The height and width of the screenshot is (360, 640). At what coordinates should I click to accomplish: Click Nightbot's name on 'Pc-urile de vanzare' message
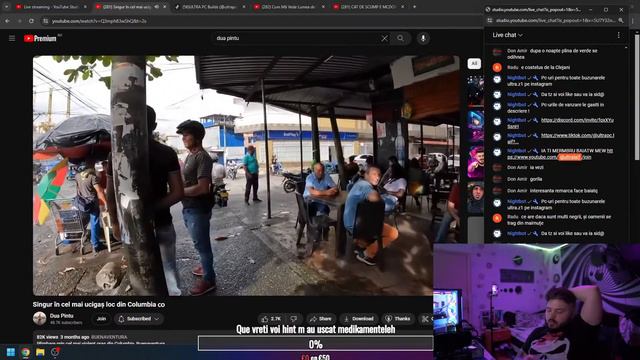[x=516, y=105]
